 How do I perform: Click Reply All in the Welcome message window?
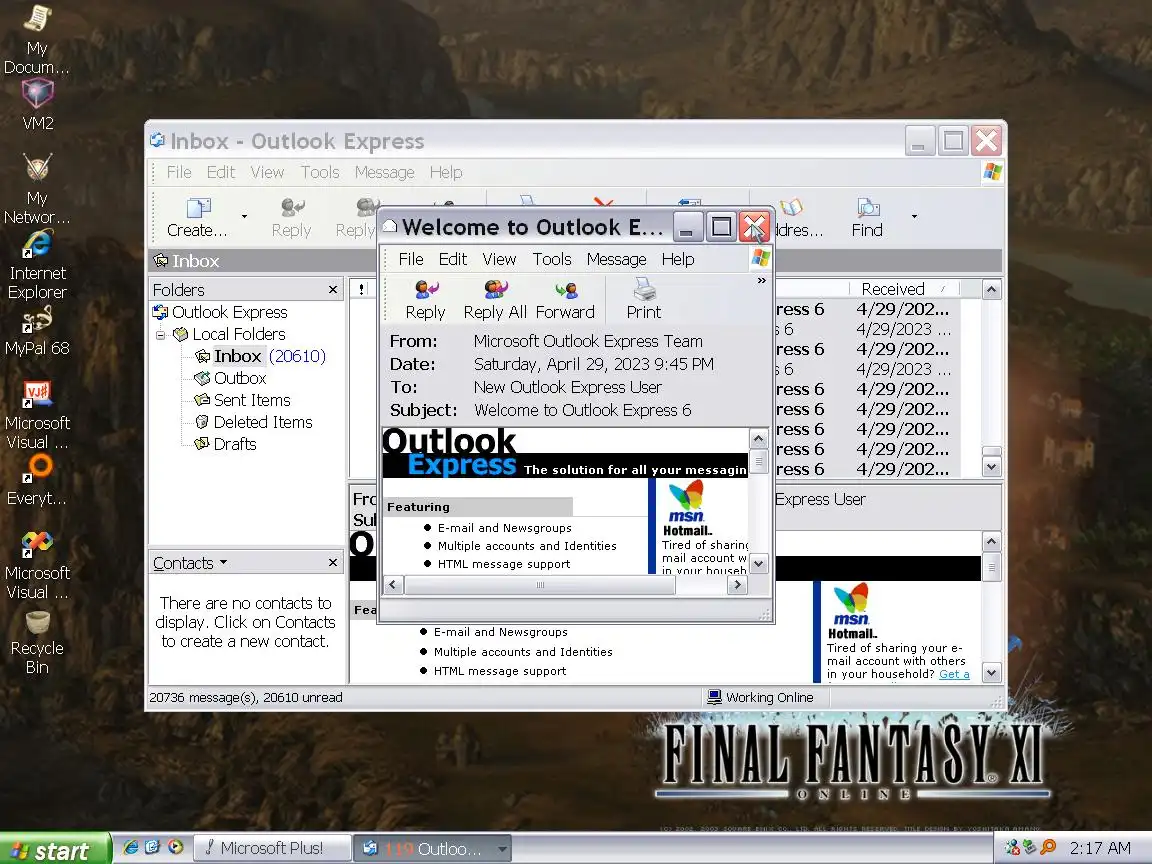(x=495, y=300)
